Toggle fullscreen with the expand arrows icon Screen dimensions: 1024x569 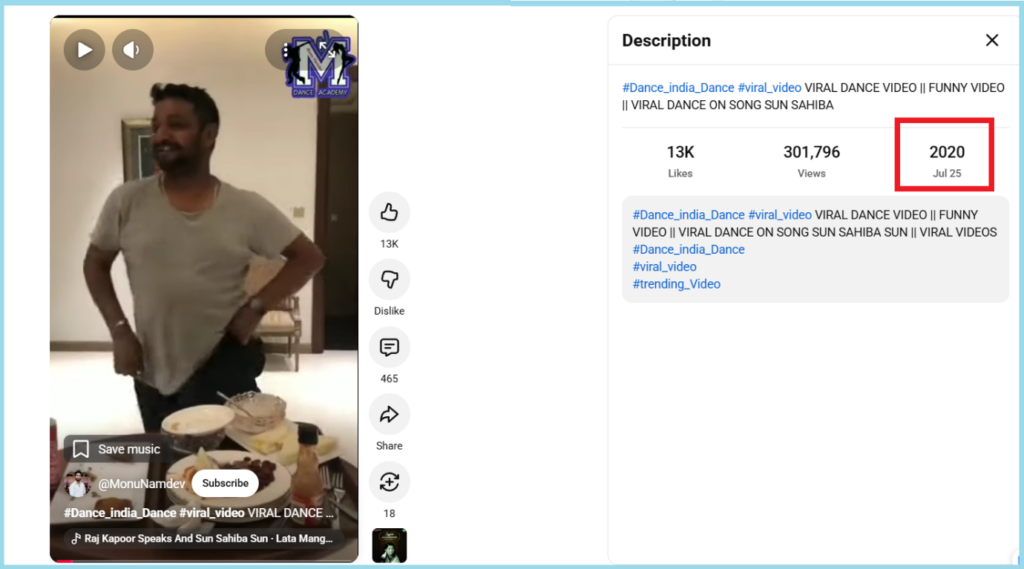pyautogui.click(x=327, y=50)
